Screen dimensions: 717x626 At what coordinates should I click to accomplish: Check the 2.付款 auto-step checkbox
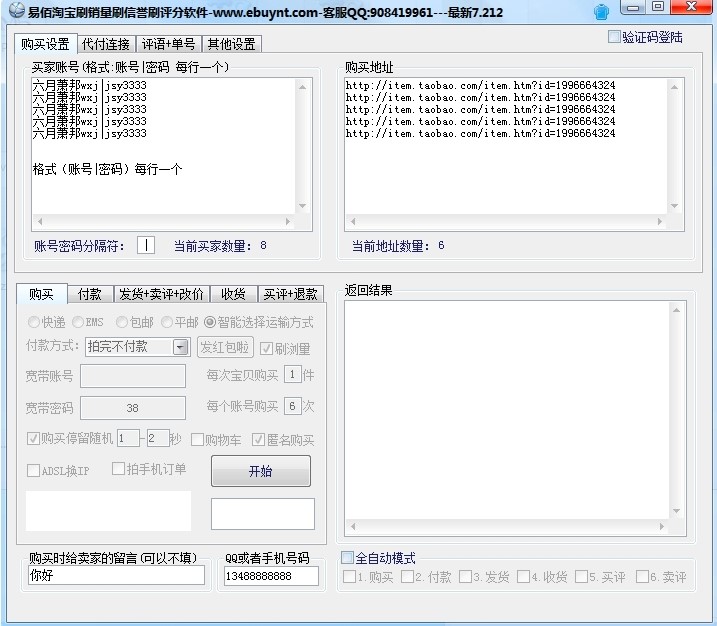click(x=407, y=577)
